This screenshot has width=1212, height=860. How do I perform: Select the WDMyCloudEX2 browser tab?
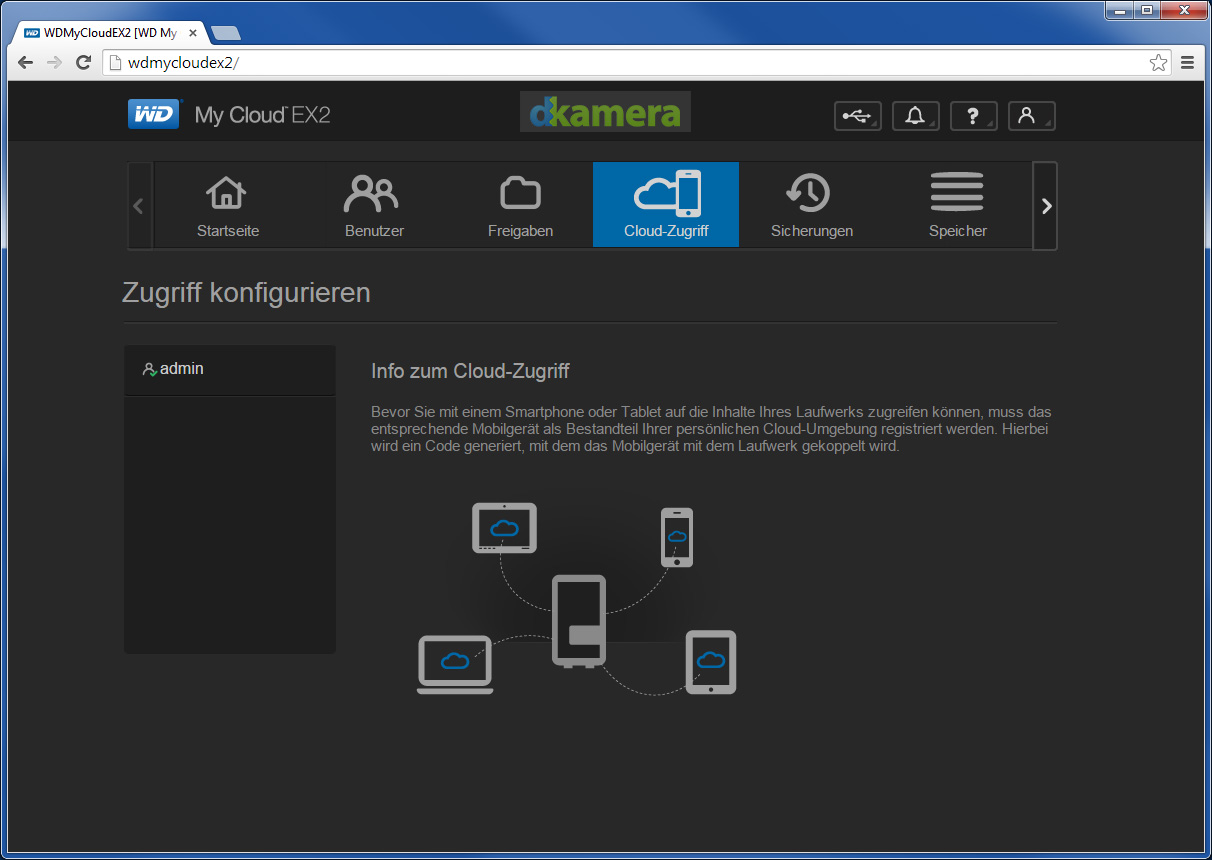tap(111, 33)
